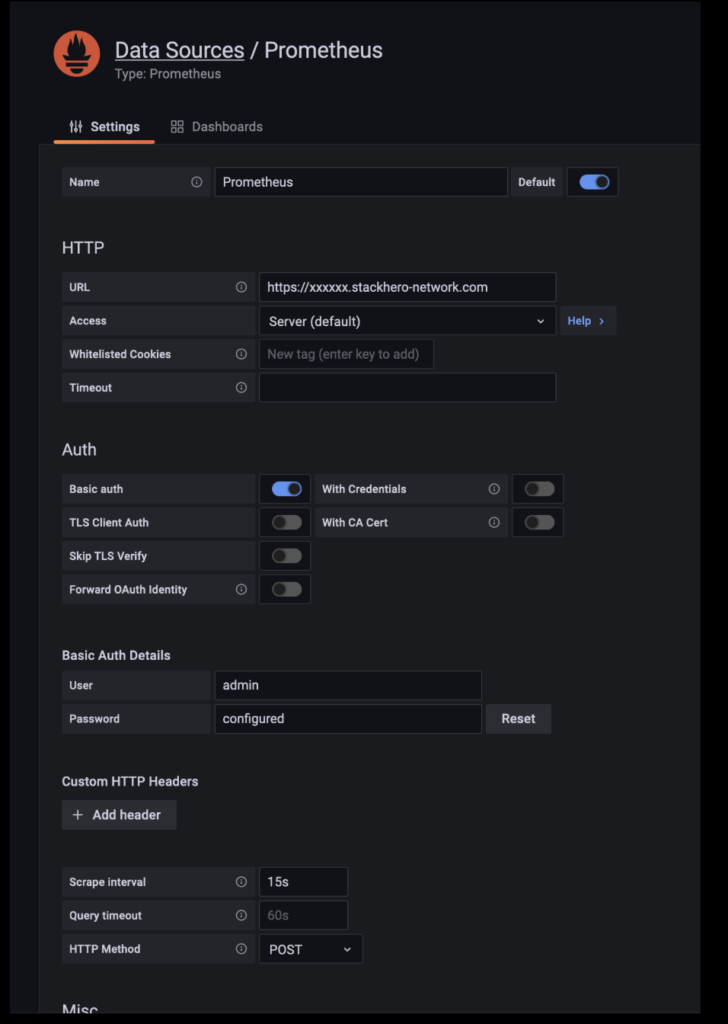Click the Timeout info icon
This screenshot has height=1024, width=728.
pos(241,388)
